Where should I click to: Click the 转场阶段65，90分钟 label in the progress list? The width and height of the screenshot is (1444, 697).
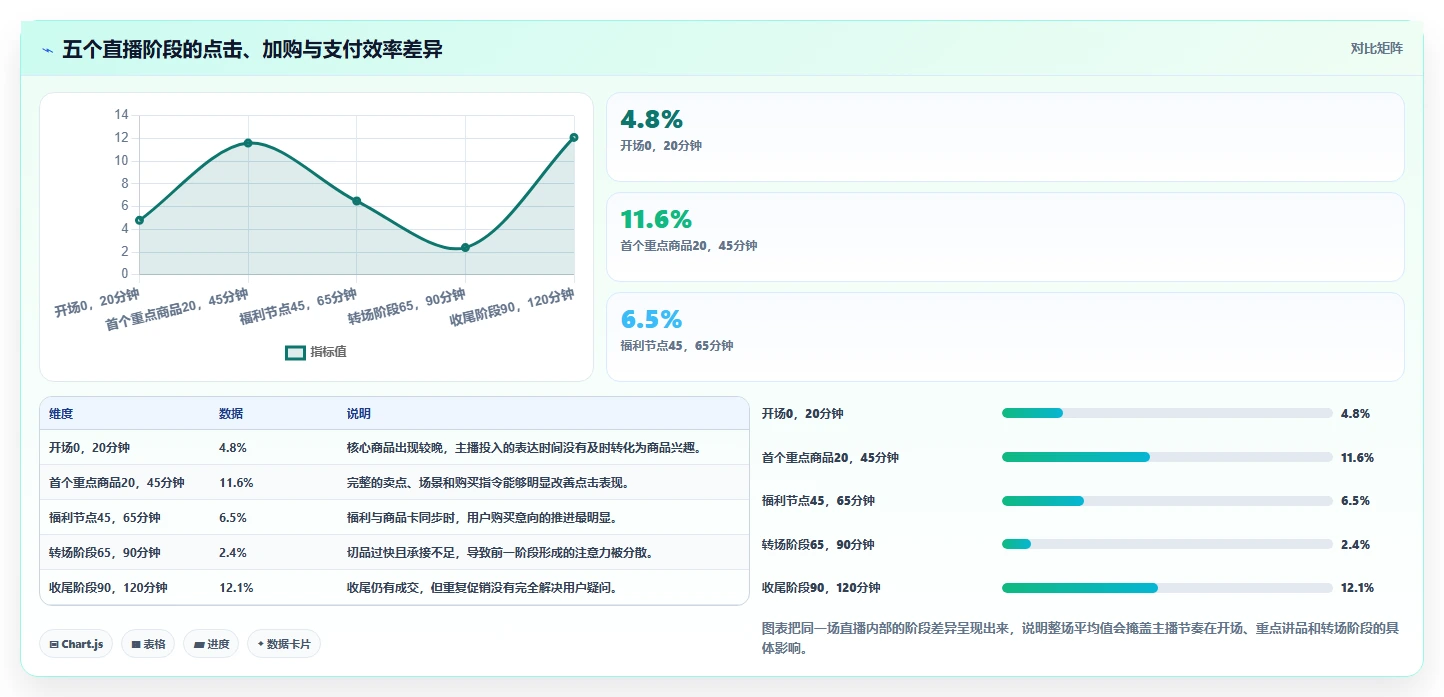818,544
